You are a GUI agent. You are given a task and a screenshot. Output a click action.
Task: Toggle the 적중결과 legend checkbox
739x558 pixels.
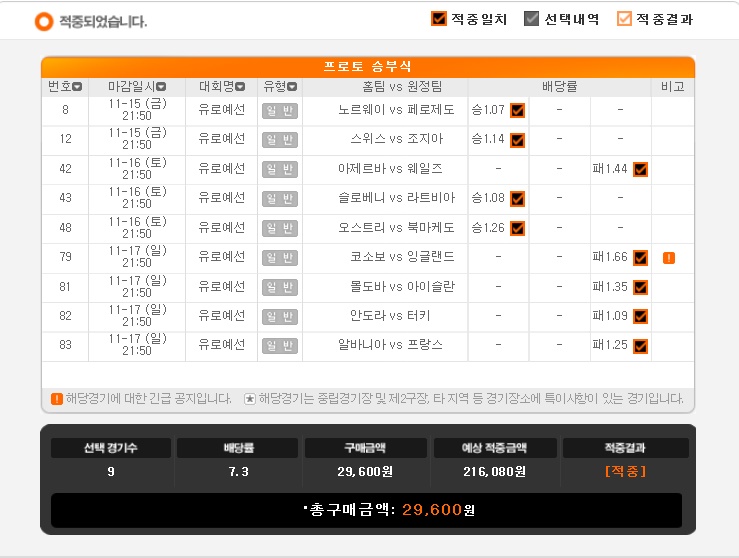(x=624, y=18)
